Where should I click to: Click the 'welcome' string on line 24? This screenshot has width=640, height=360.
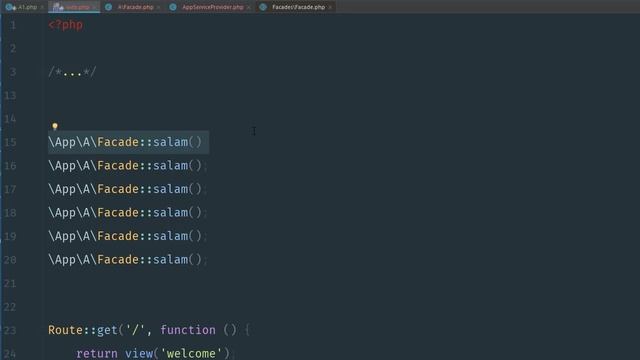coord(191,353)
